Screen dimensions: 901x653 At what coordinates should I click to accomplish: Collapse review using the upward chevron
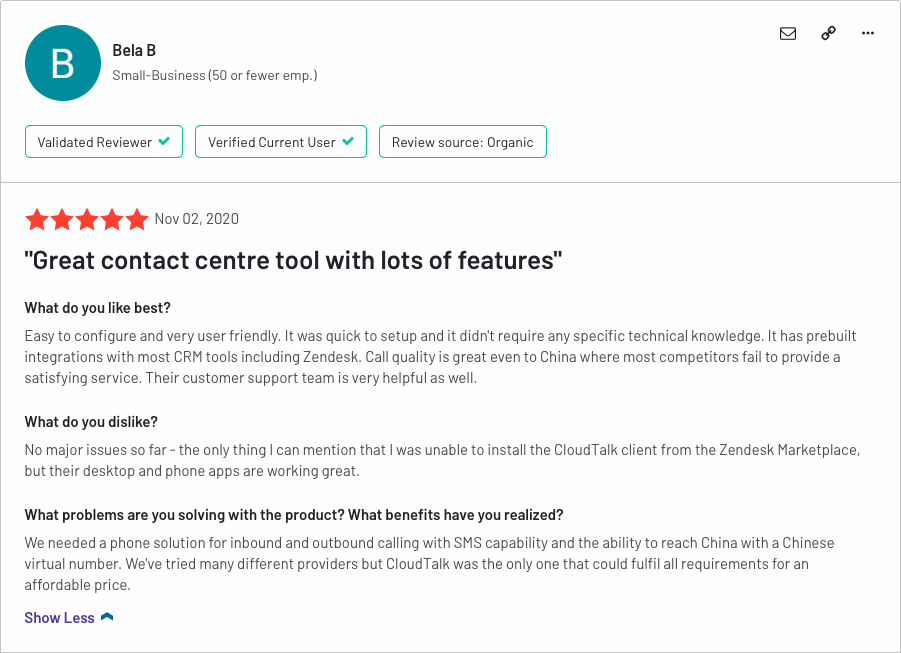[x=107, y=617]
